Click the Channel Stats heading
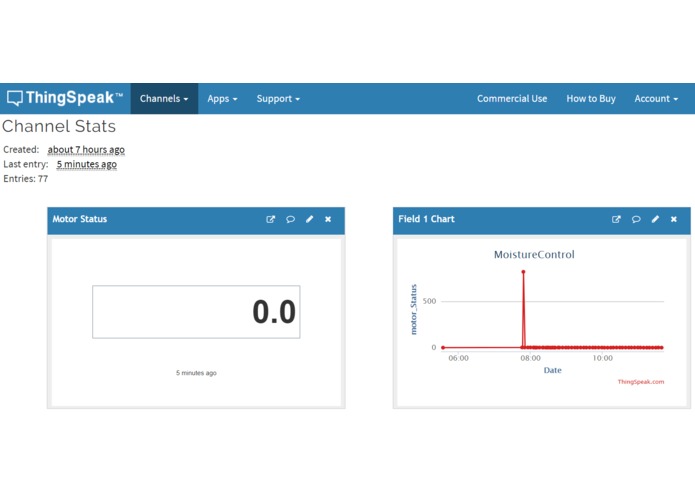Screen dimensions: 695x494 [x=59, y=126]
